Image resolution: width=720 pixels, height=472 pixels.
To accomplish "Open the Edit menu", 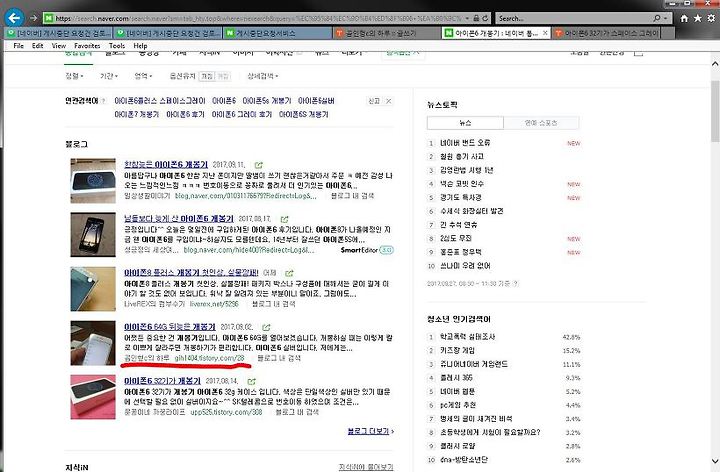I will coord(38,46).
